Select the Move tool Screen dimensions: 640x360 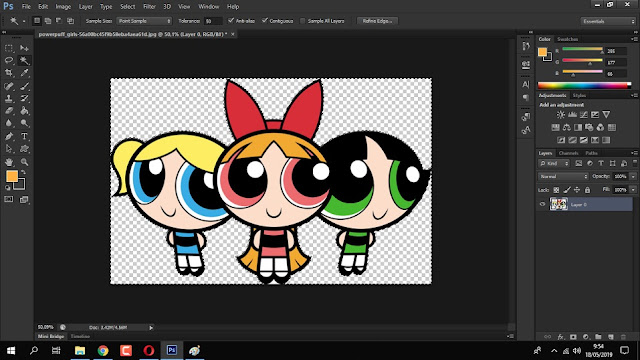coord(24,48)
